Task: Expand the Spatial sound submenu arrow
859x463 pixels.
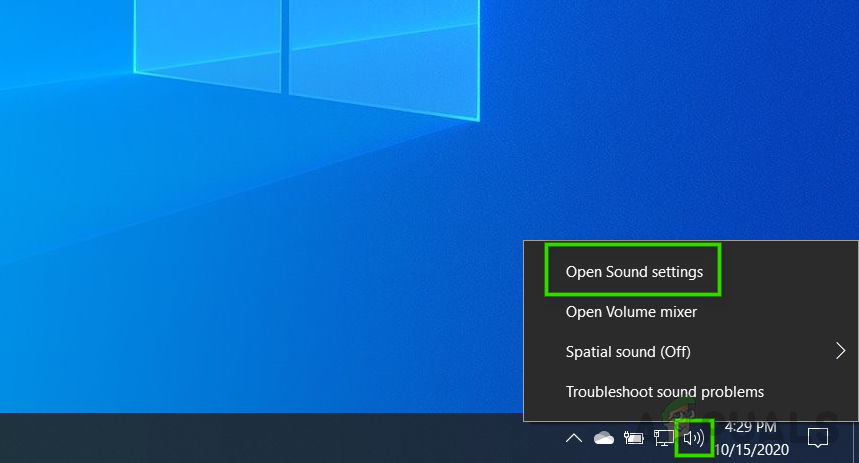Action: tap(840, 351)
